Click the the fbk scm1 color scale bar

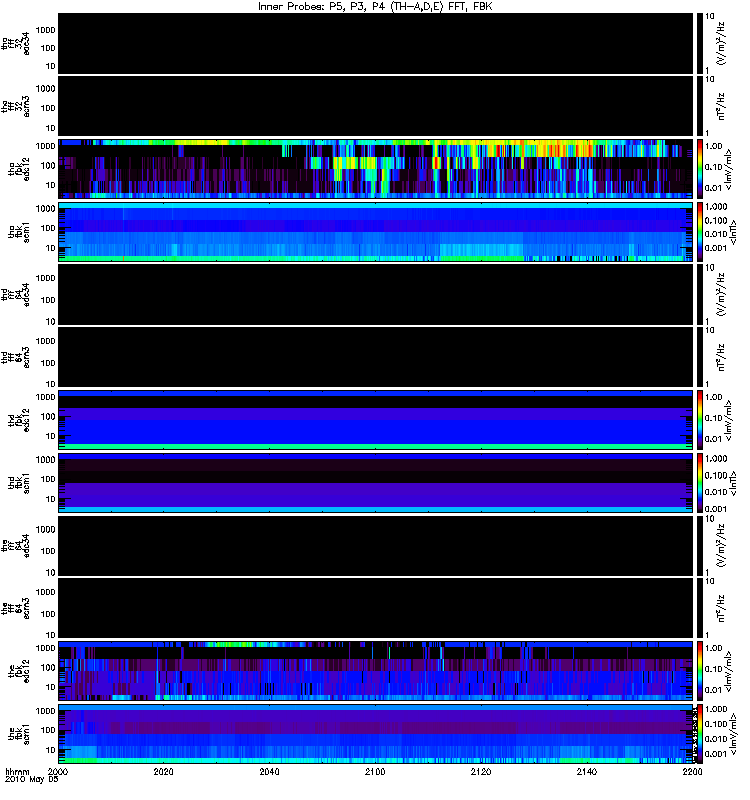pos(700,734)
